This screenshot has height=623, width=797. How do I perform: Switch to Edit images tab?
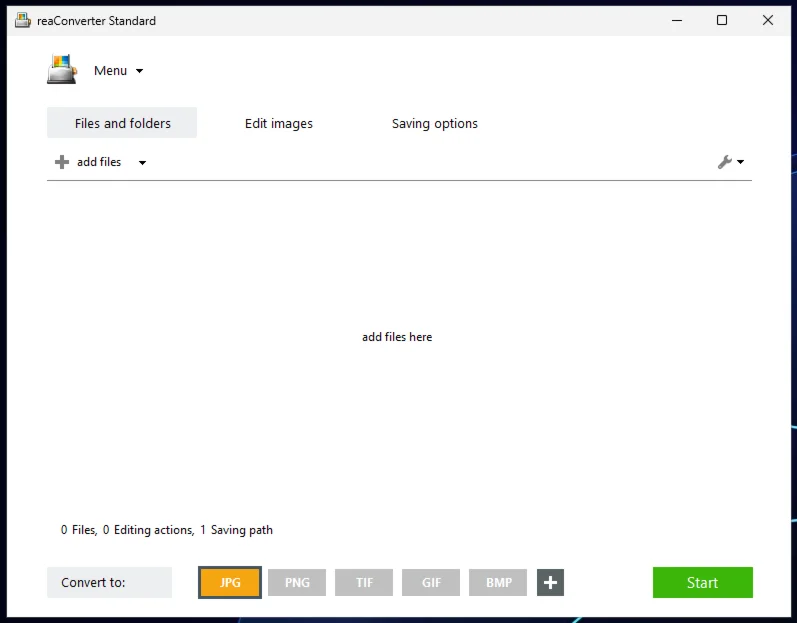point(279,123)
